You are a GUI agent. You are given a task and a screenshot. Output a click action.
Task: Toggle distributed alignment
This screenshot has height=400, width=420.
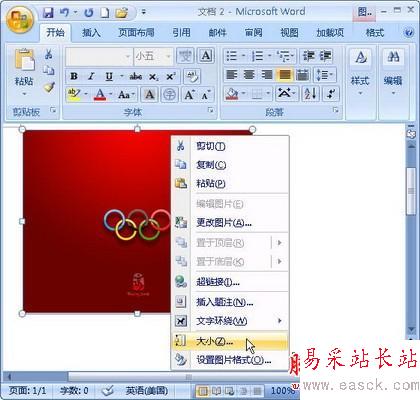pos(302,75)
